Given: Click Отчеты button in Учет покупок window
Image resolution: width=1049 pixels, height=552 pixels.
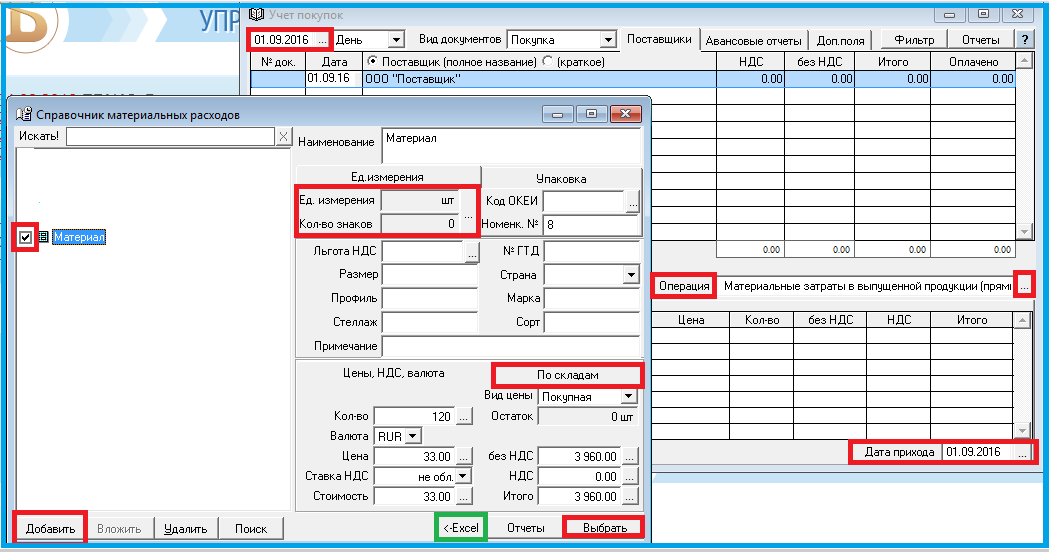Looking at the screenshot, I should click(x=981, y=40).
